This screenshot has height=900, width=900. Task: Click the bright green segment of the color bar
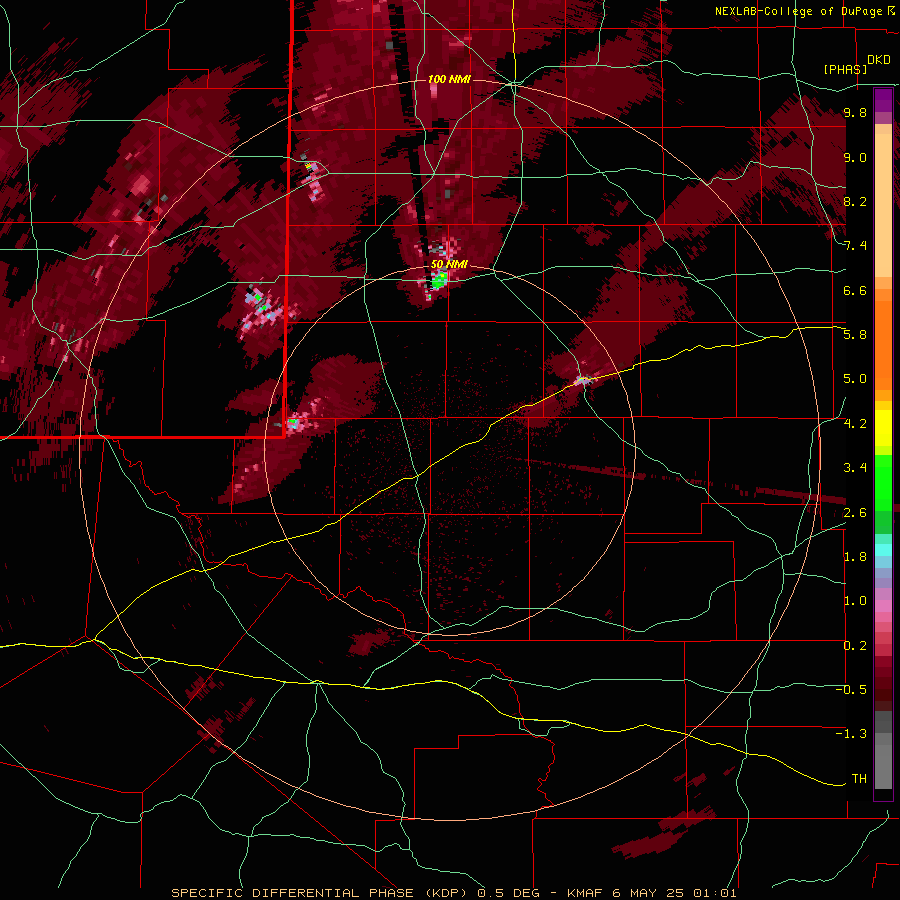[x=883, y=484]
